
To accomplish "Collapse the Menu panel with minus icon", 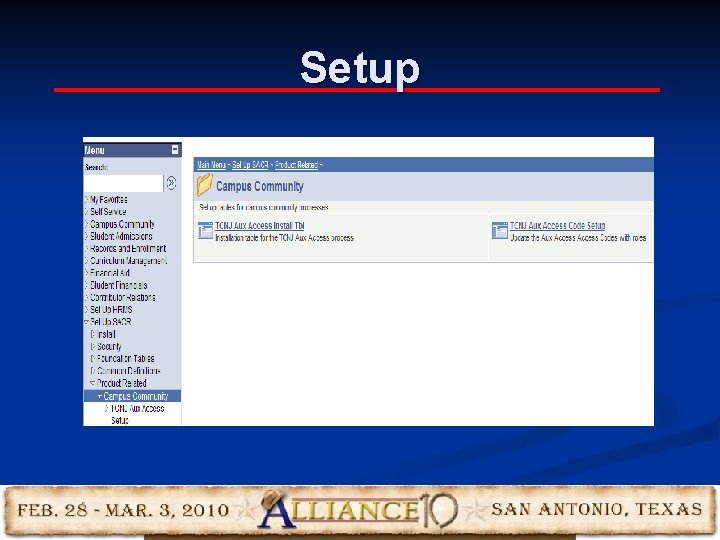I will 174,150.
